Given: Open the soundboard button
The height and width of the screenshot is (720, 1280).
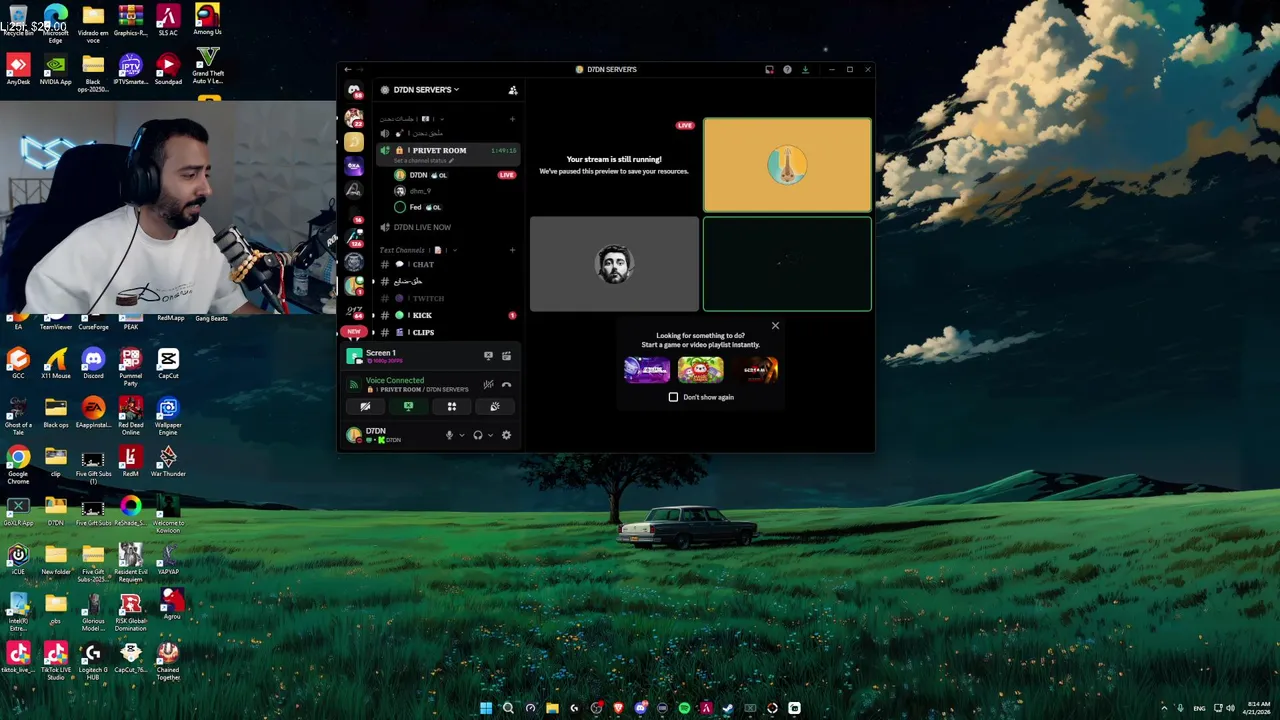Looking at the screenshot, I should pos(494,406).
